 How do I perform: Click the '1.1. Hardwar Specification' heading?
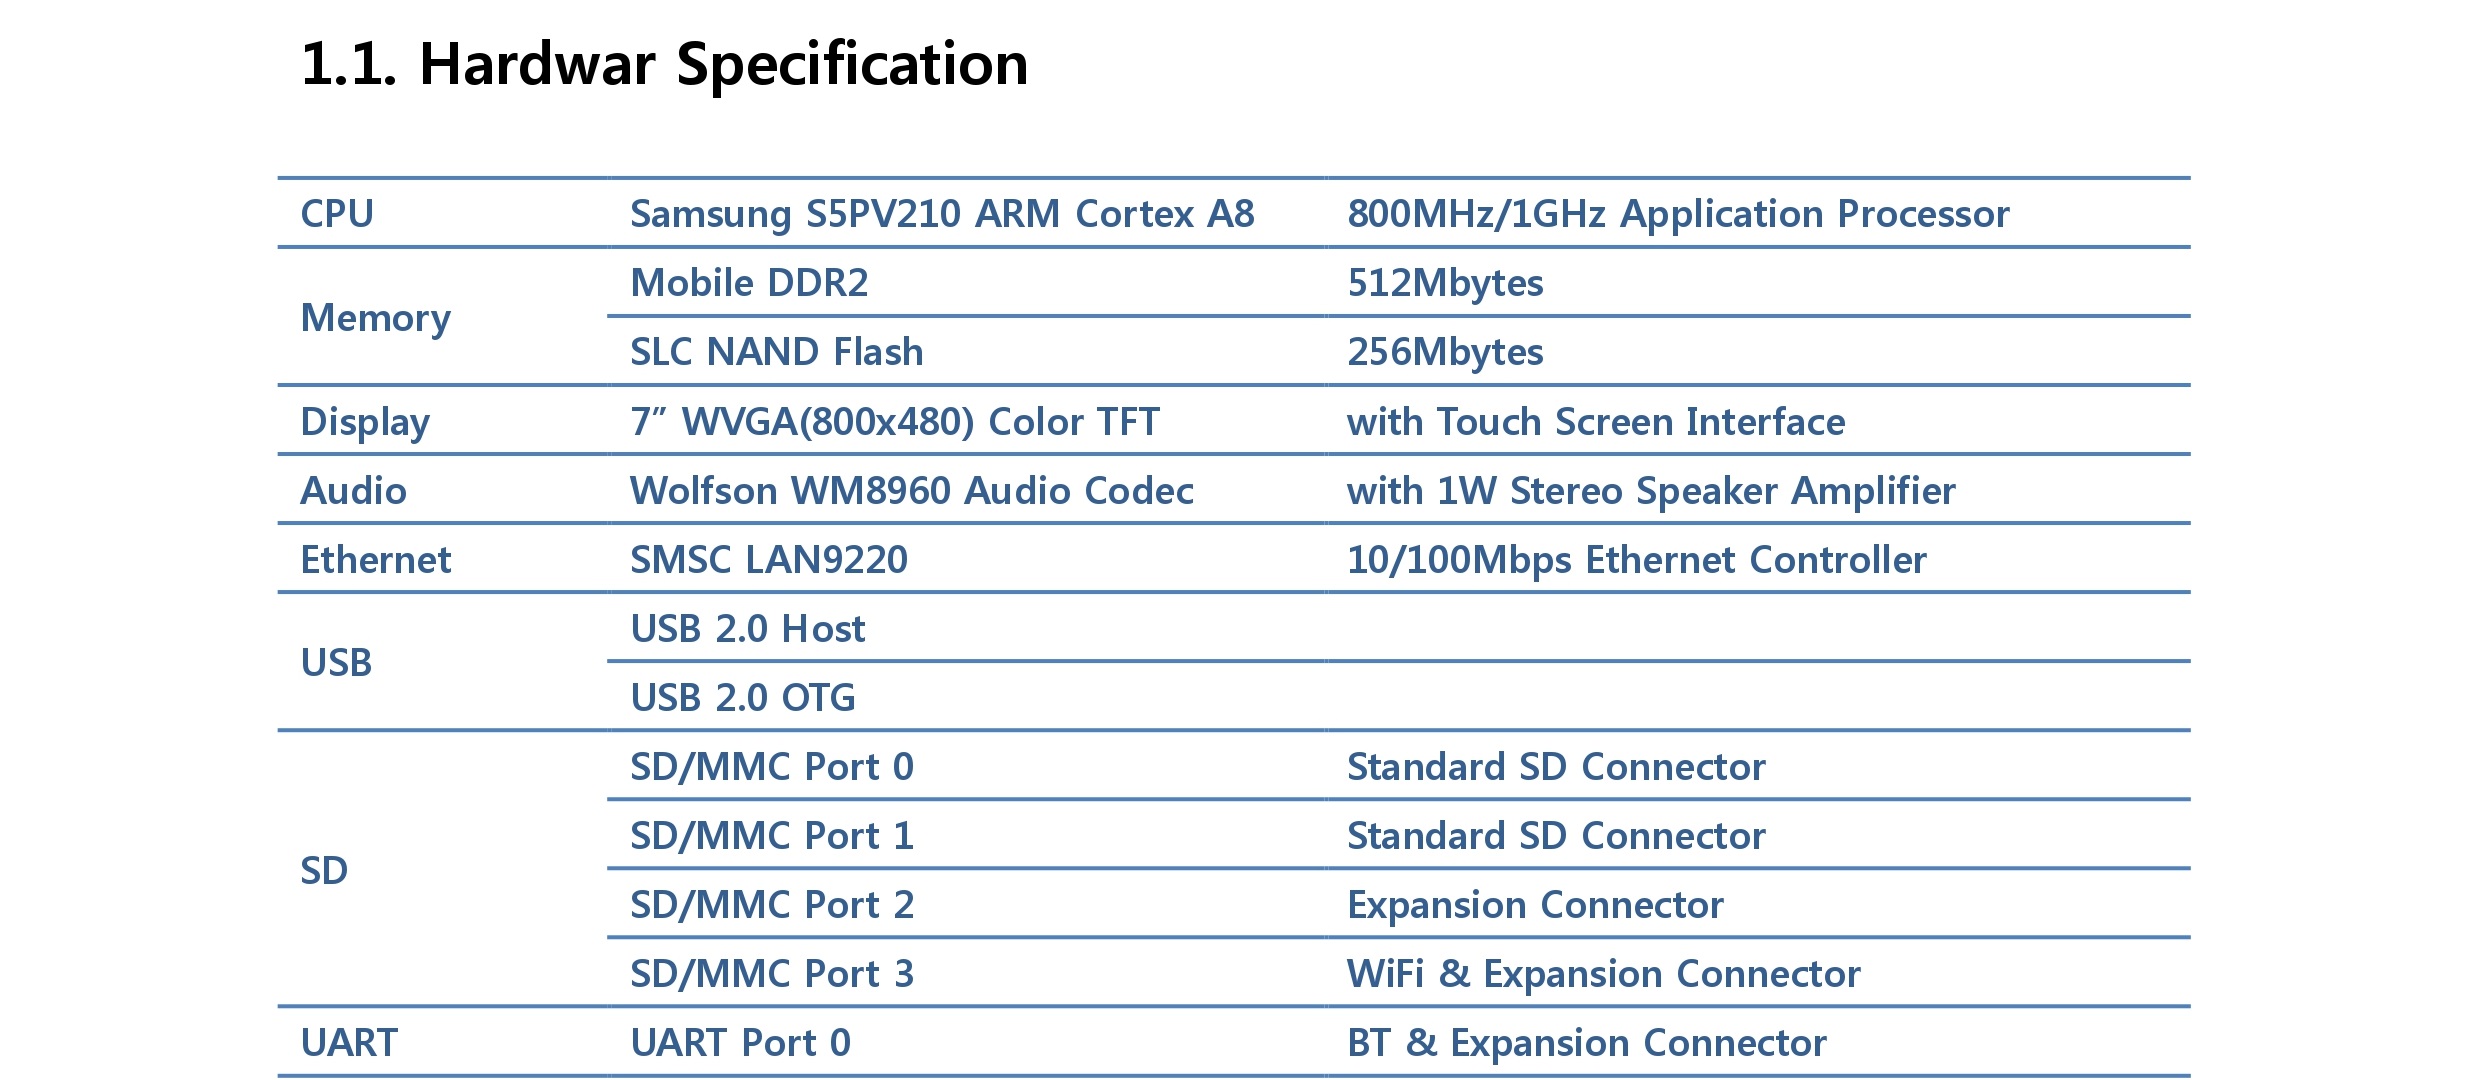[x=664, y=65]
